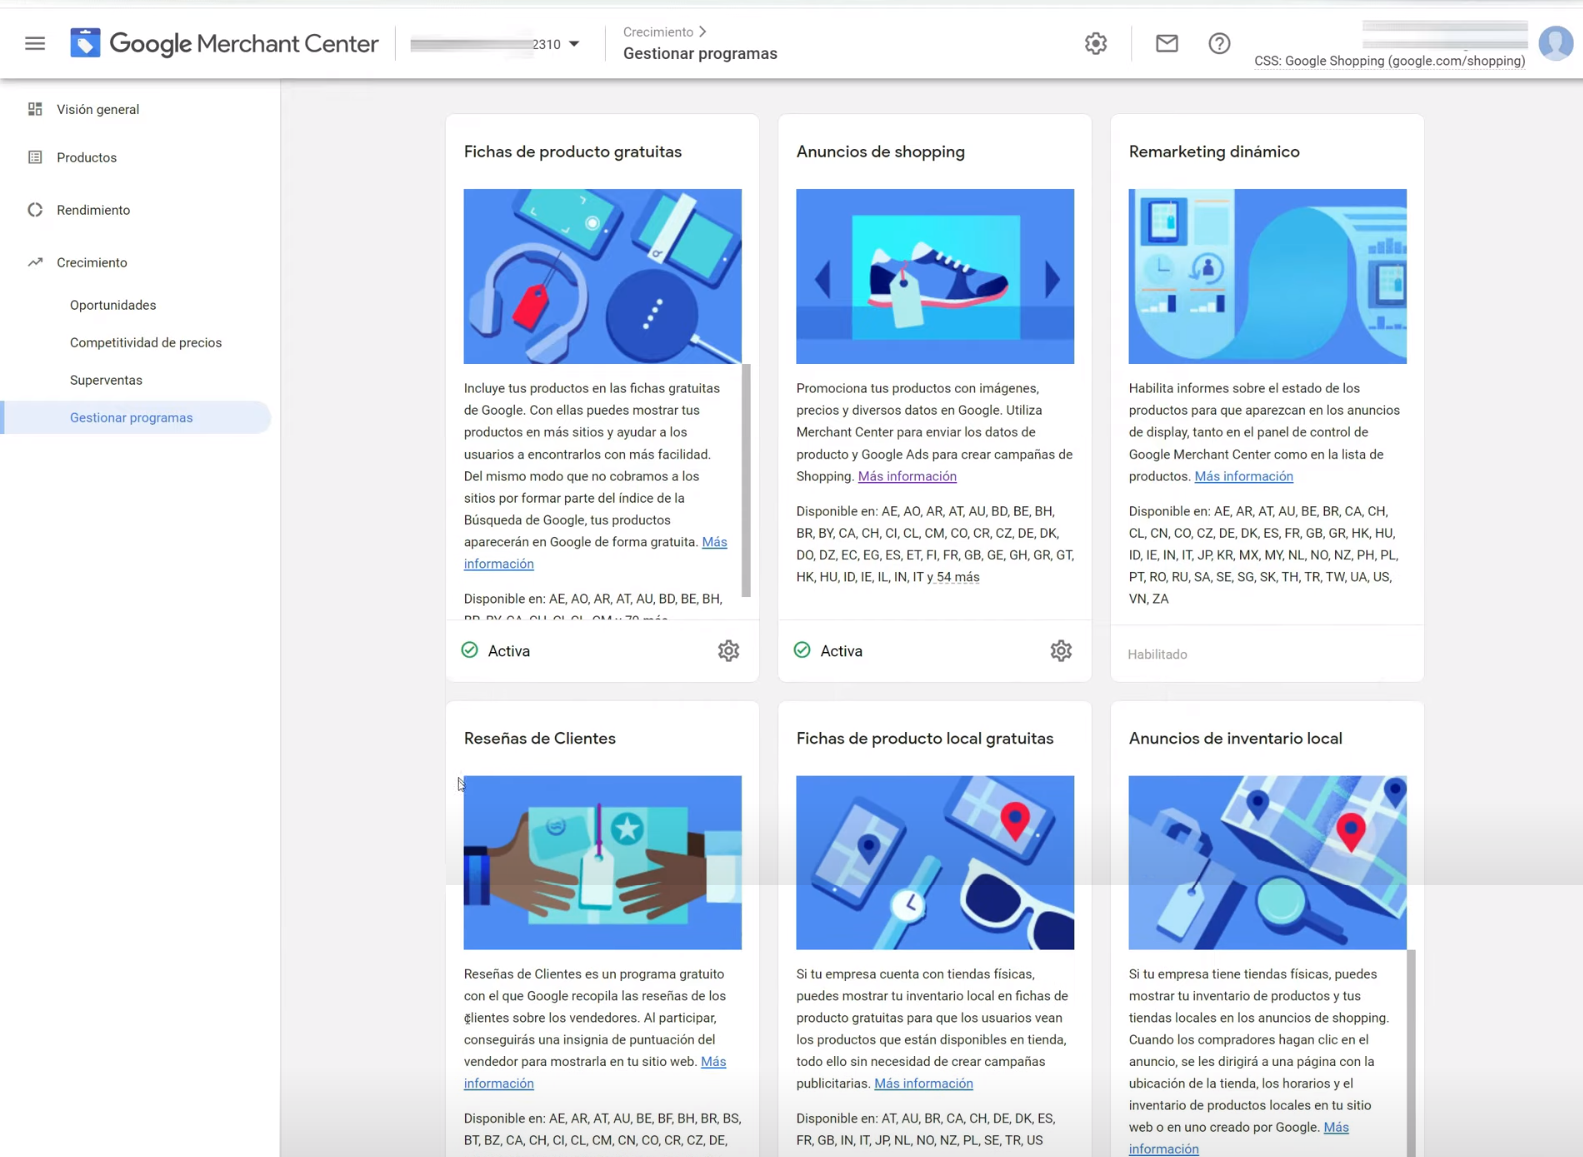
Task: Expand the 'y 54 más' countries list
Action: point(951,577)
